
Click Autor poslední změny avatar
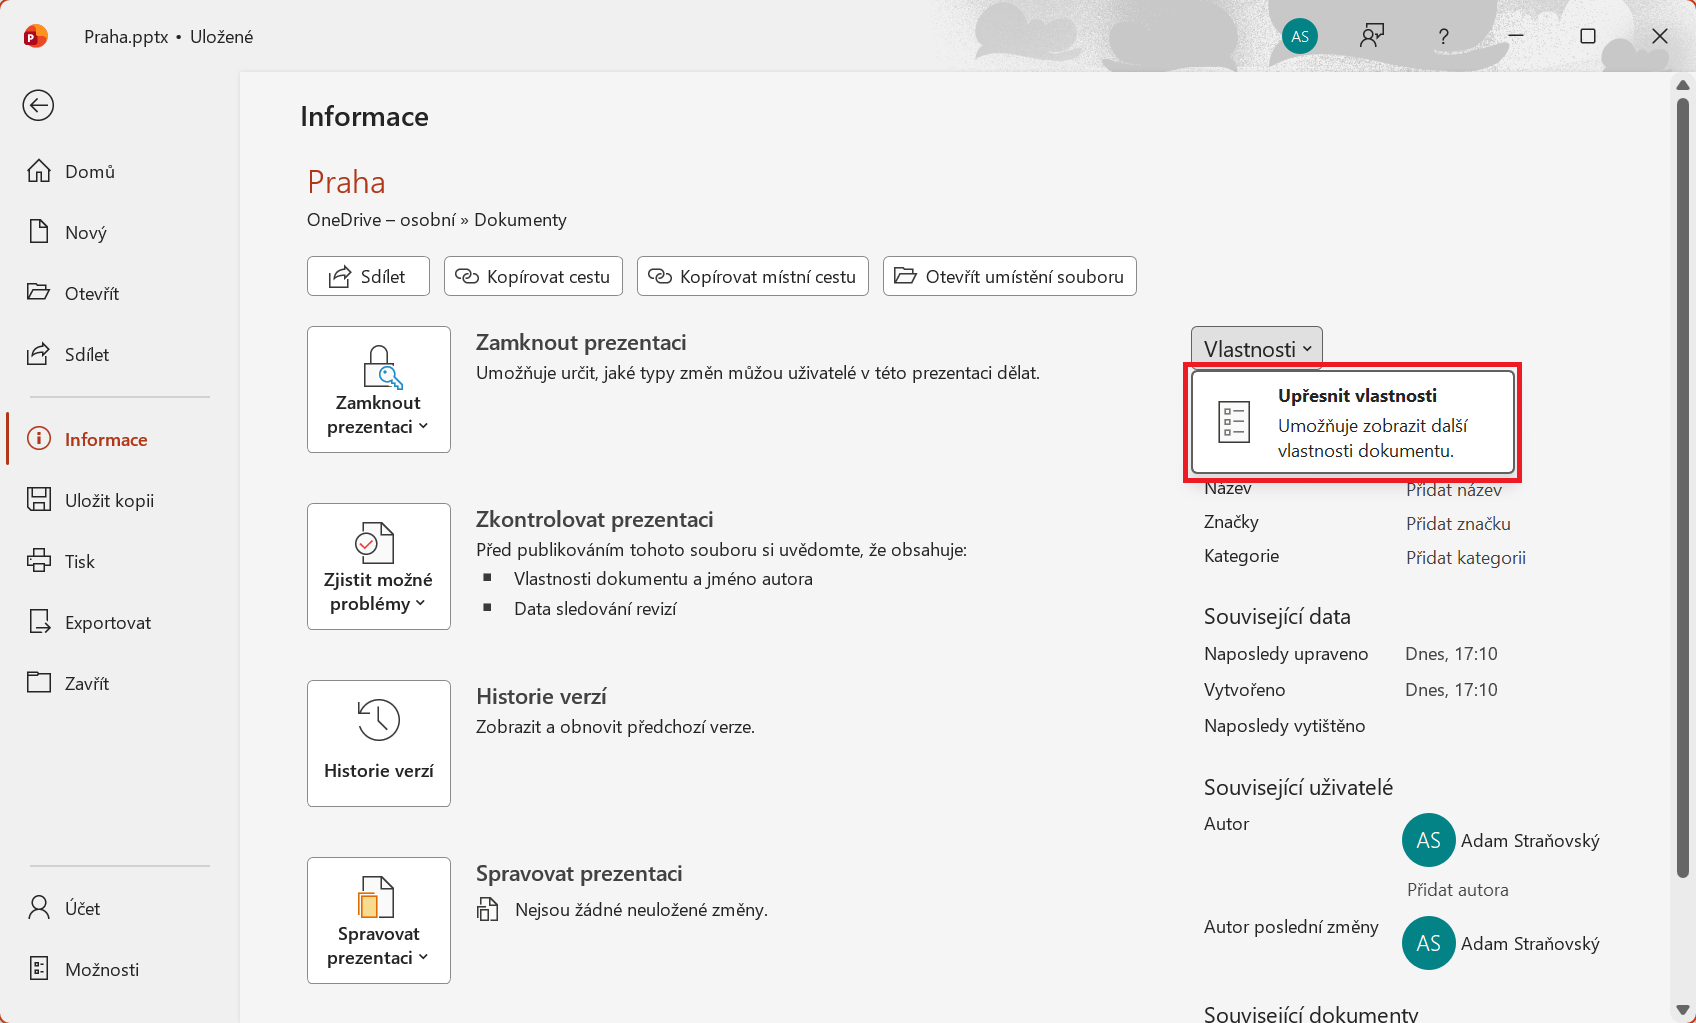pyautogui.click(x=1429, y=943)
